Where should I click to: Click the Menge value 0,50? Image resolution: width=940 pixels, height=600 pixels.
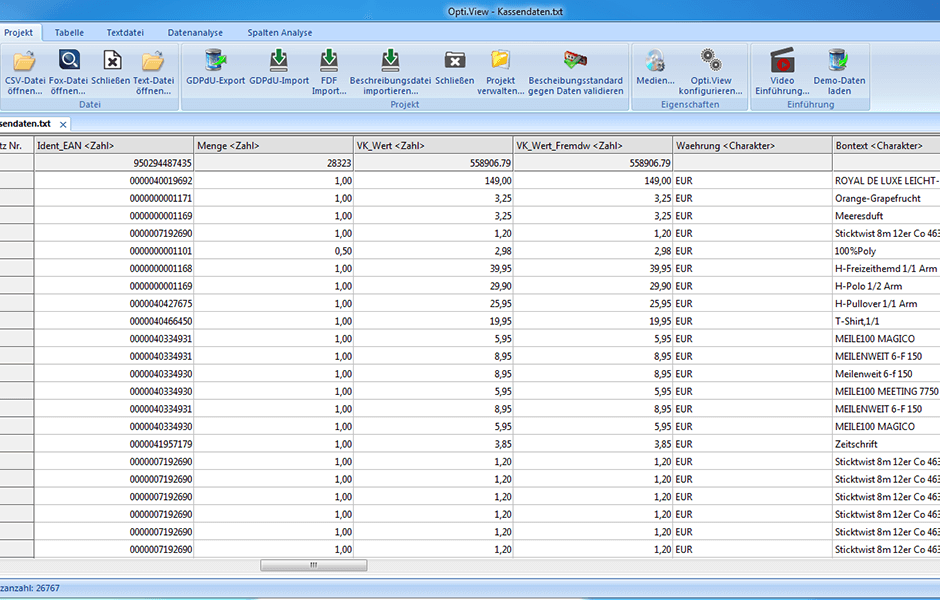coord(273,251)
